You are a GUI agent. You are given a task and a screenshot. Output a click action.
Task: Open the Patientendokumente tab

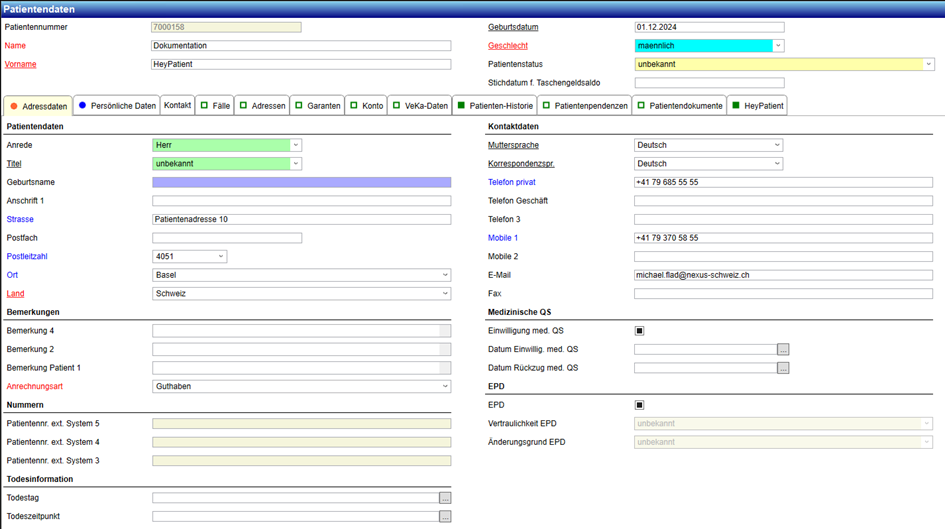click(x=685, y=105)
